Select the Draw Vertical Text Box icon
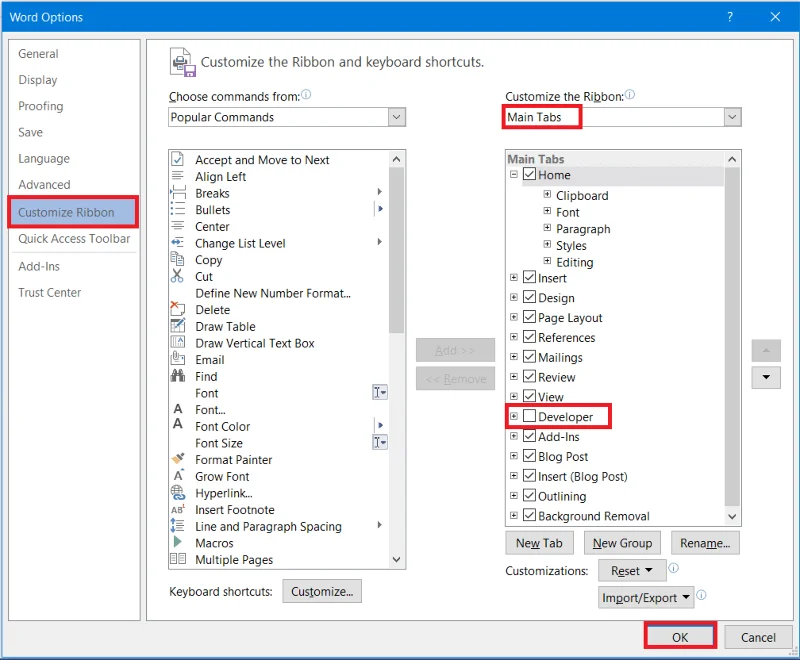Screen dimensions: 800x660 click(x=178, y=342)
